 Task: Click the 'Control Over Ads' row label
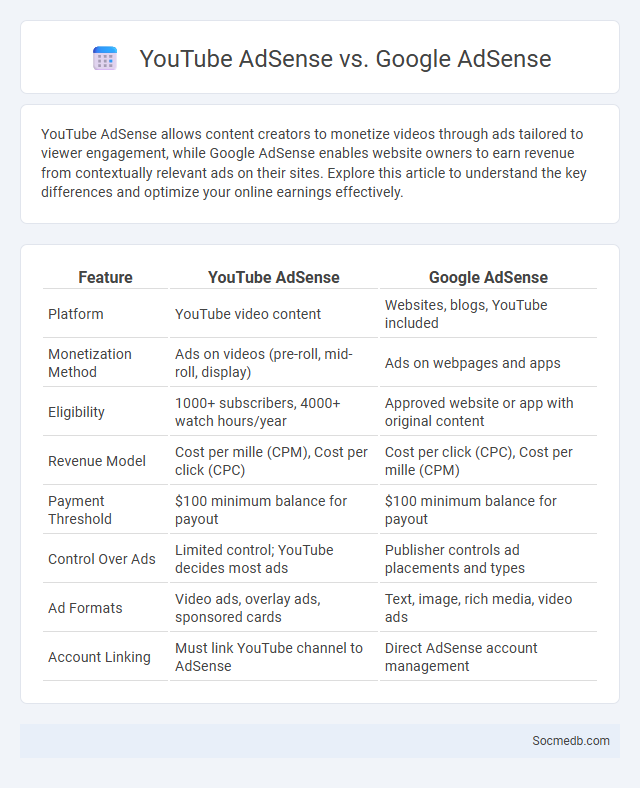click(x=101, y=559)
